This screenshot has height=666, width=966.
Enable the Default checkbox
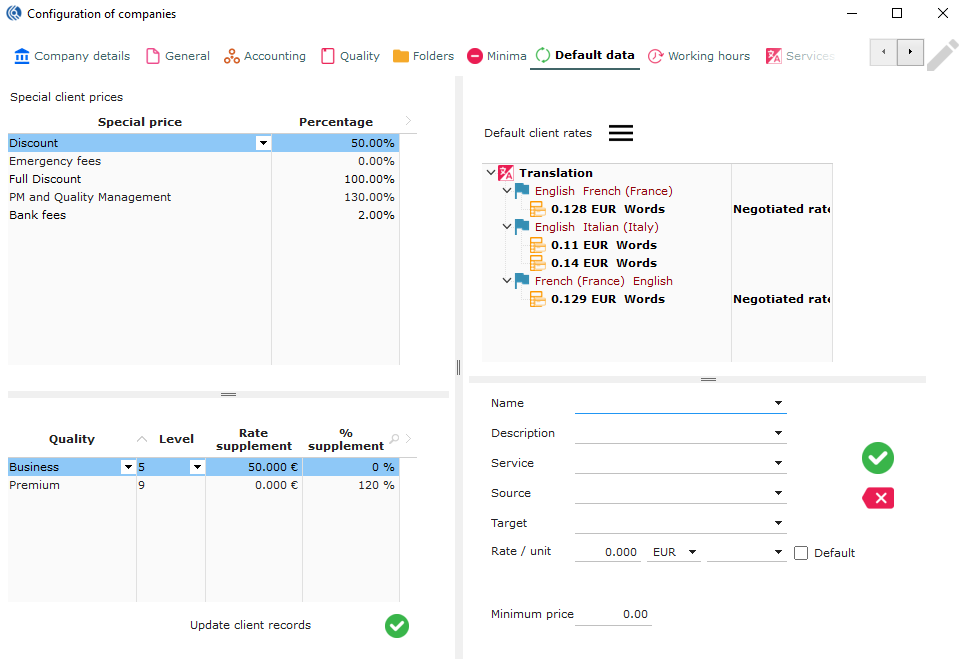[x=801, y=553]
